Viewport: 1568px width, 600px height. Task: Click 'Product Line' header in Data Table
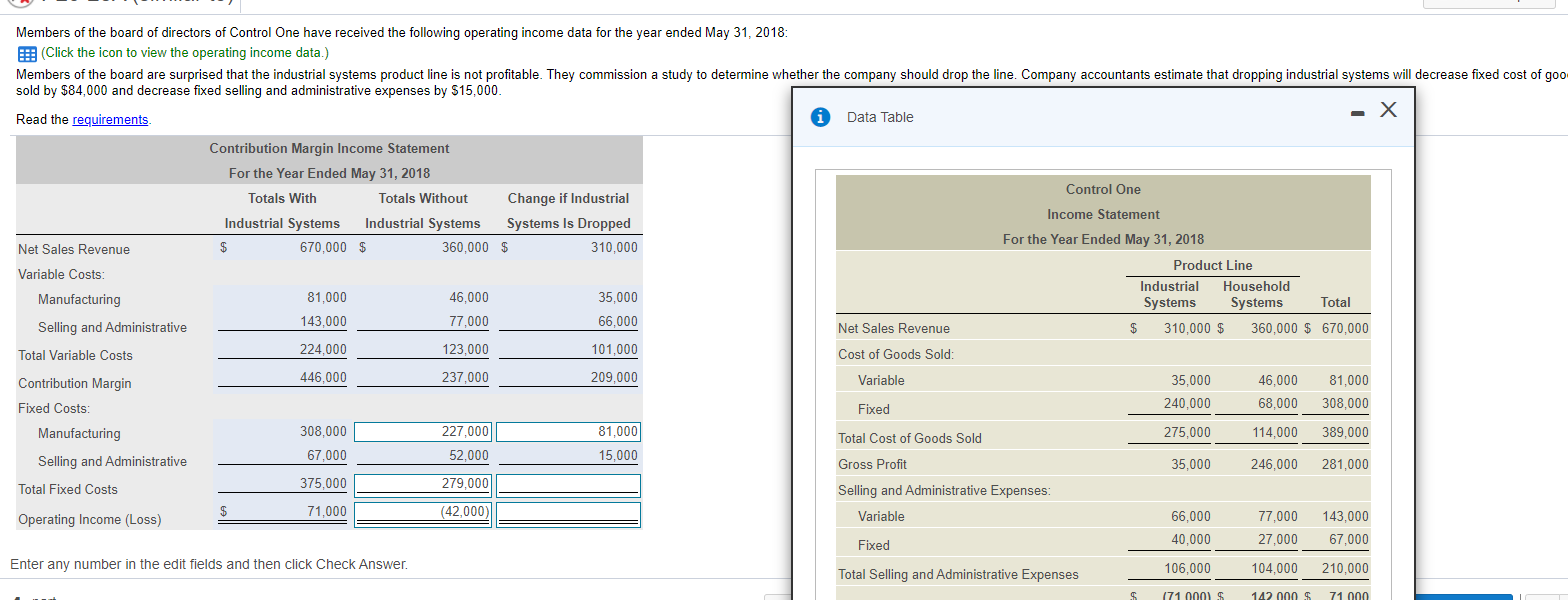1212,265
